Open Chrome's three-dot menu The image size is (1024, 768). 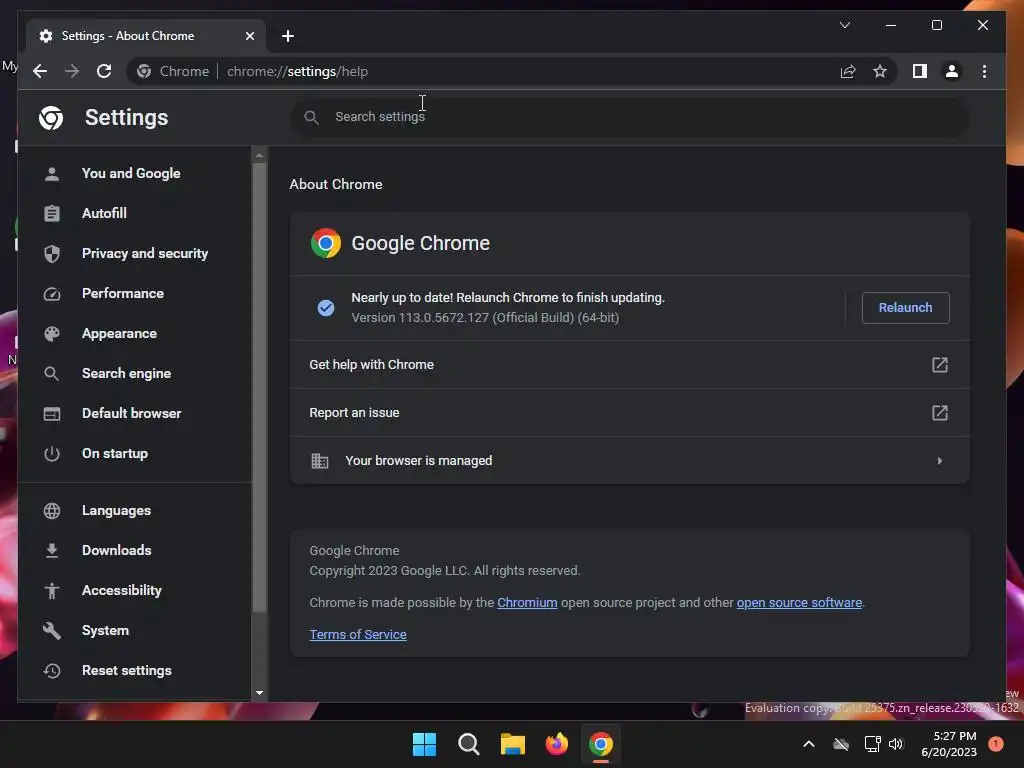[x=984, y=71]
